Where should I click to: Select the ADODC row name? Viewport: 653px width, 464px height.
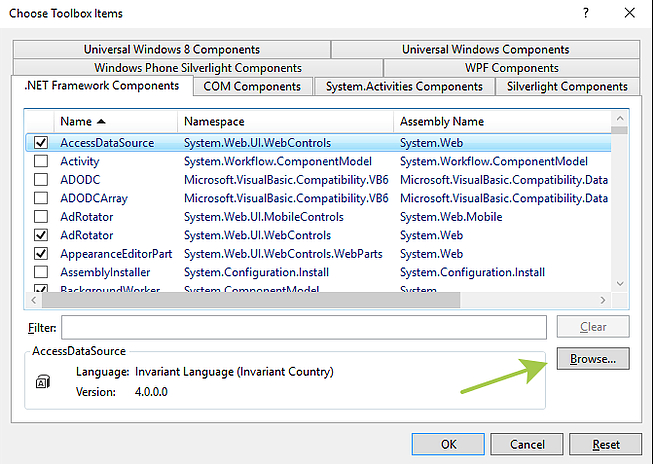pyautogui.click(x=80, y=180)
